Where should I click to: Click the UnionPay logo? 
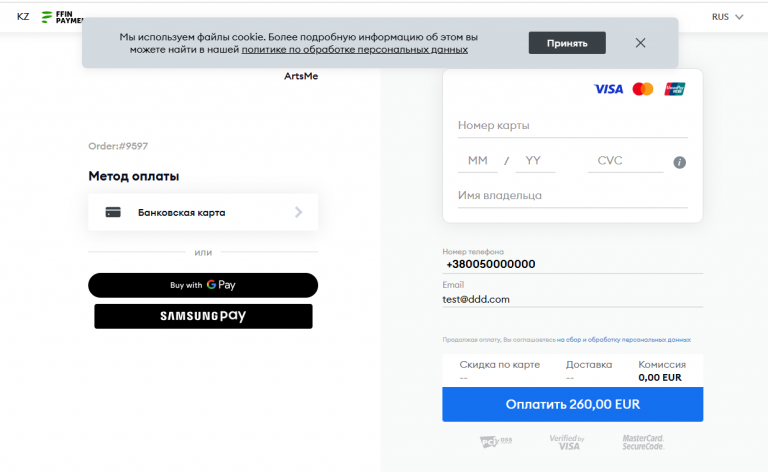pos(675,89)
